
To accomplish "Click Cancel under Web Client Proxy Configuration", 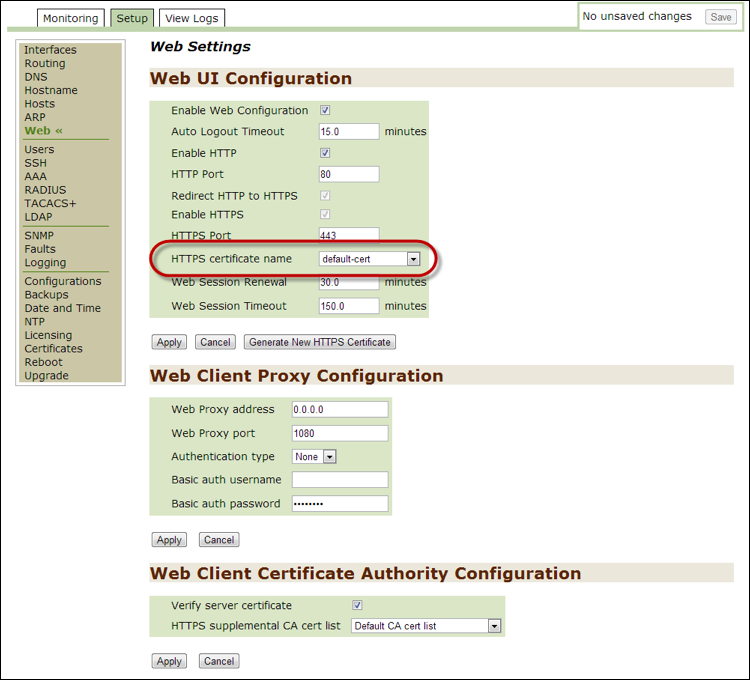I will tap(219, 539).
